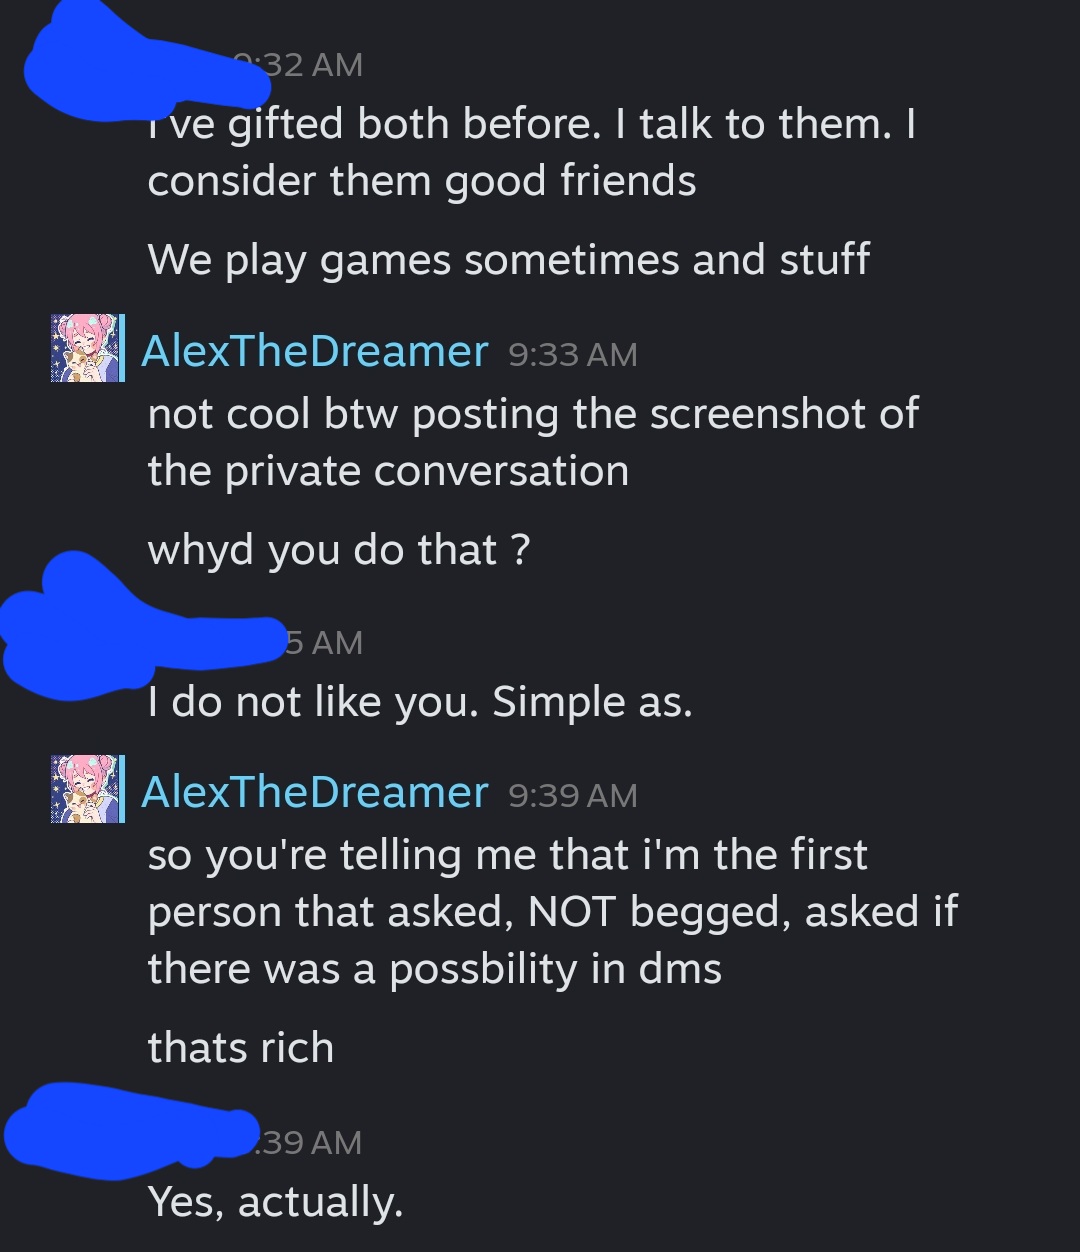This screenshot has width=1080, height=1252.
Task: Open AlexTheDreamer's avatar at 9:39 AM
Action: click(x=88, y=789)
